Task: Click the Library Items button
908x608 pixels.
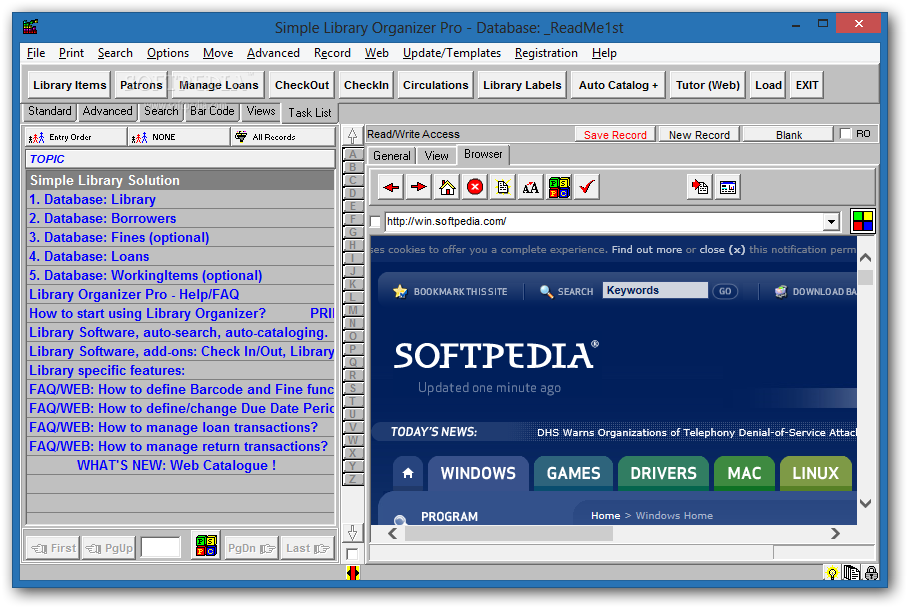Action: coord(69,85)
